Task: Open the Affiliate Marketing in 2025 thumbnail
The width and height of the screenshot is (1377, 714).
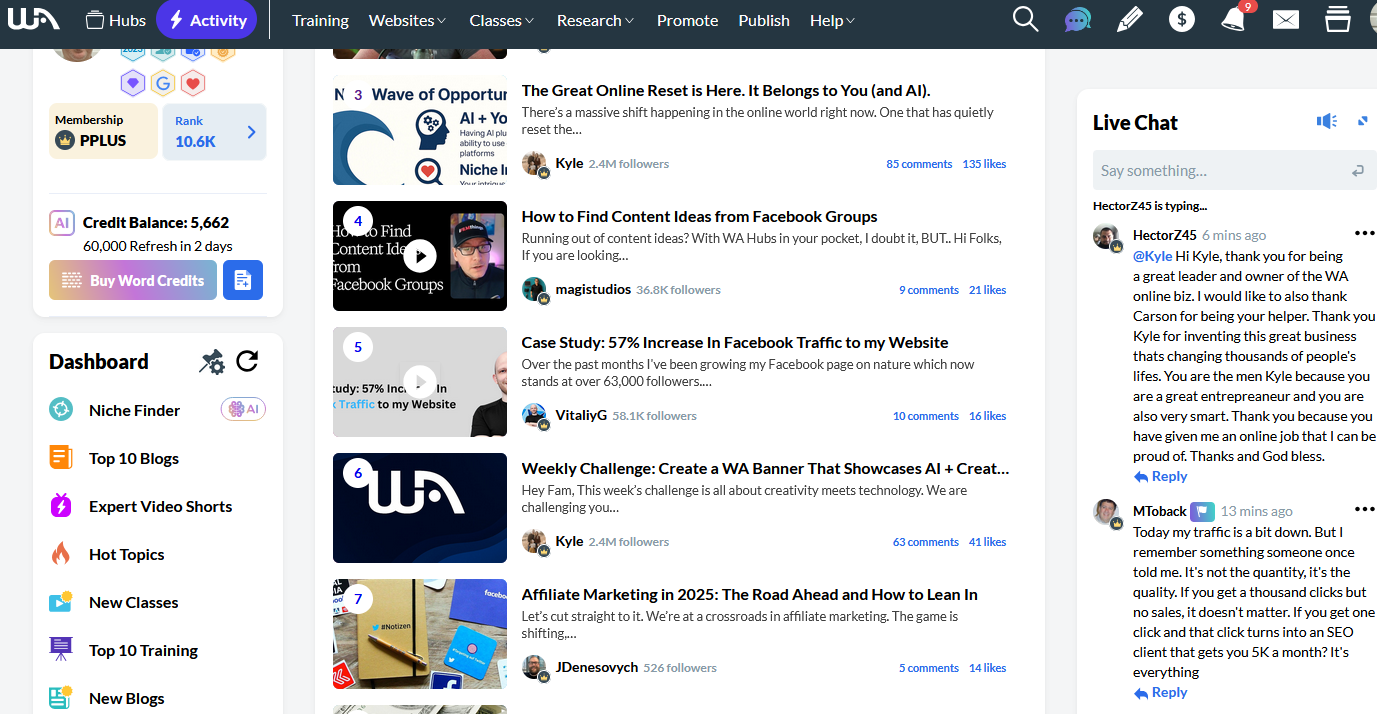Action: [x=420, y=634]
